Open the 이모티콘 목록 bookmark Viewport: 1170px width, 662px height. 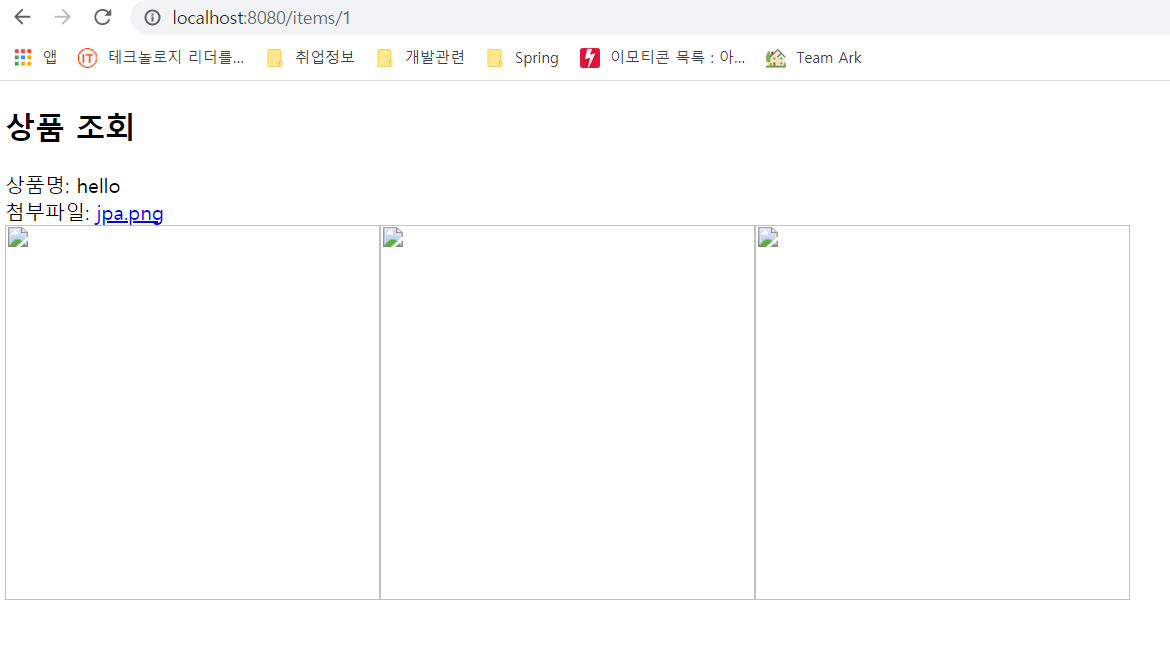coord(663,57)
